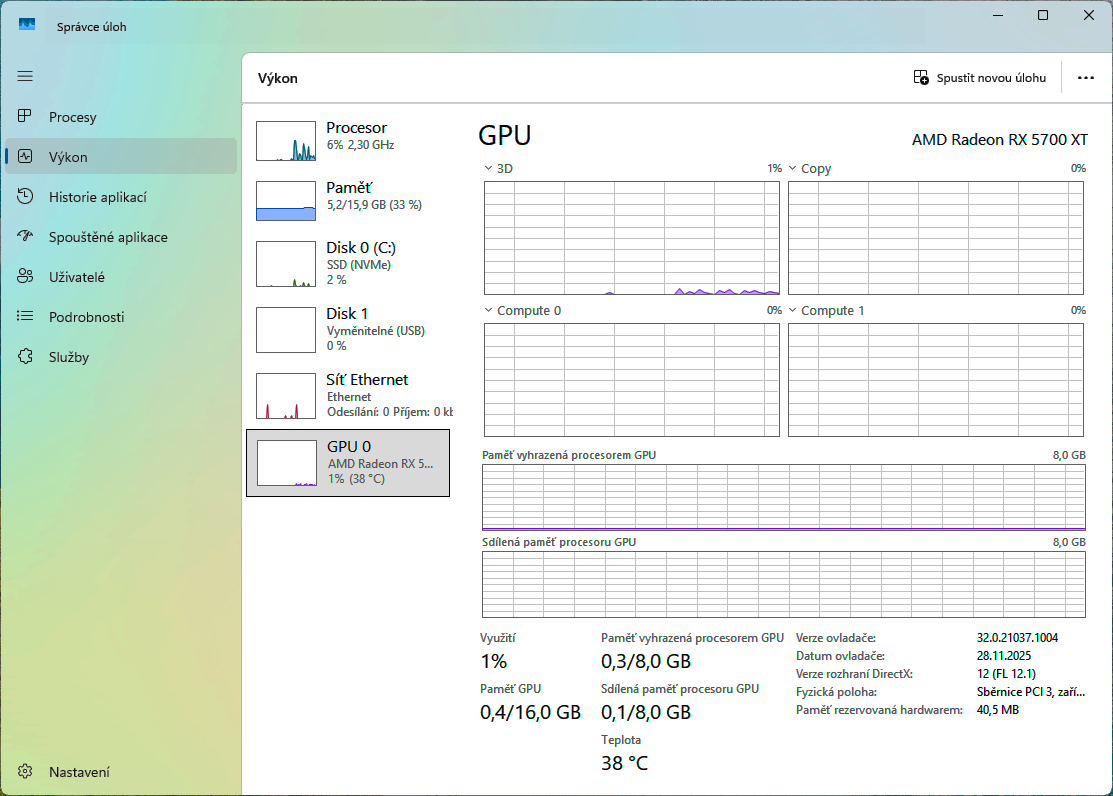Open the Copy graph engine dropdown

coord(792,169)
